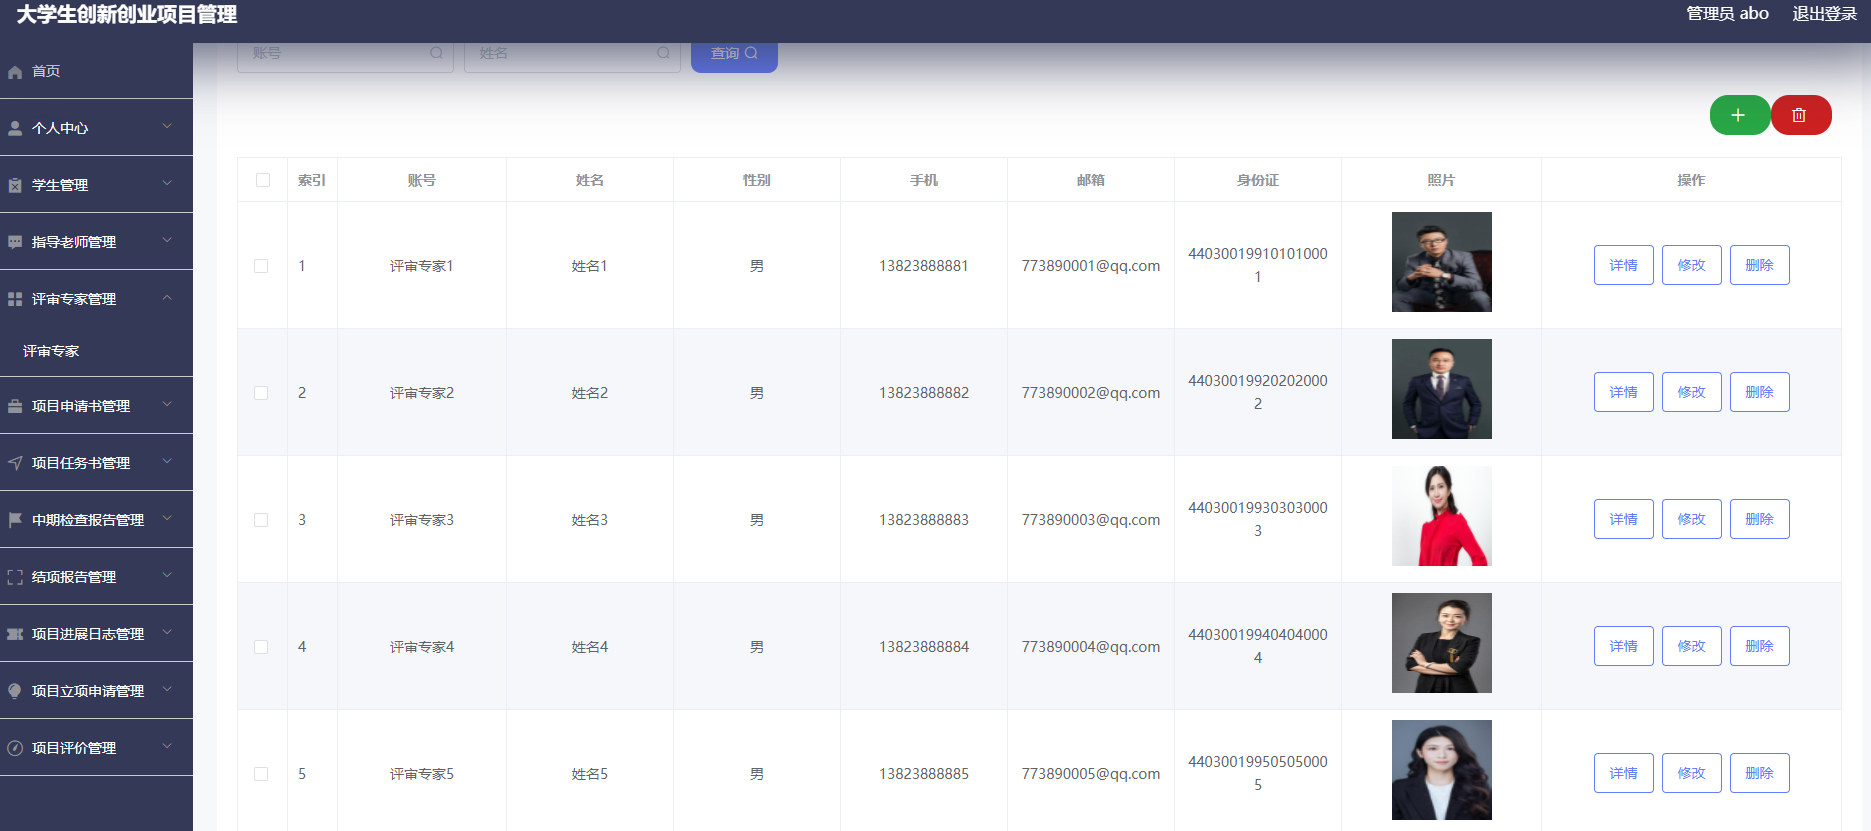Click 详情 for 评审专家4

[1624, 646]
